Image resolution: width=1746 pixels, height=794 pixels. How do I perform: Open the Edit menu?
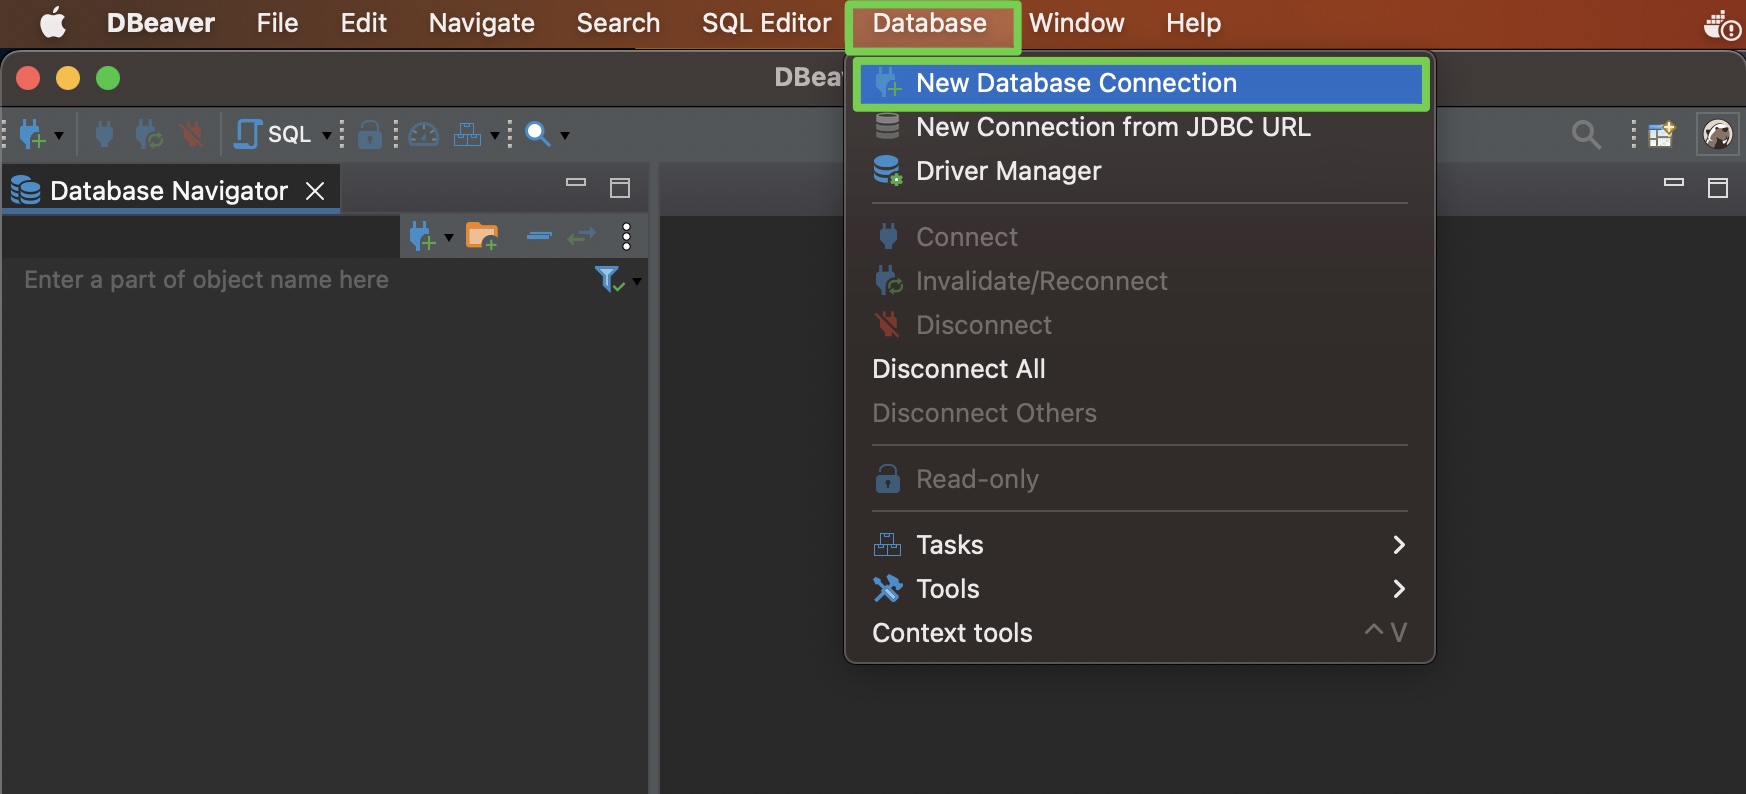pos(363,23)
